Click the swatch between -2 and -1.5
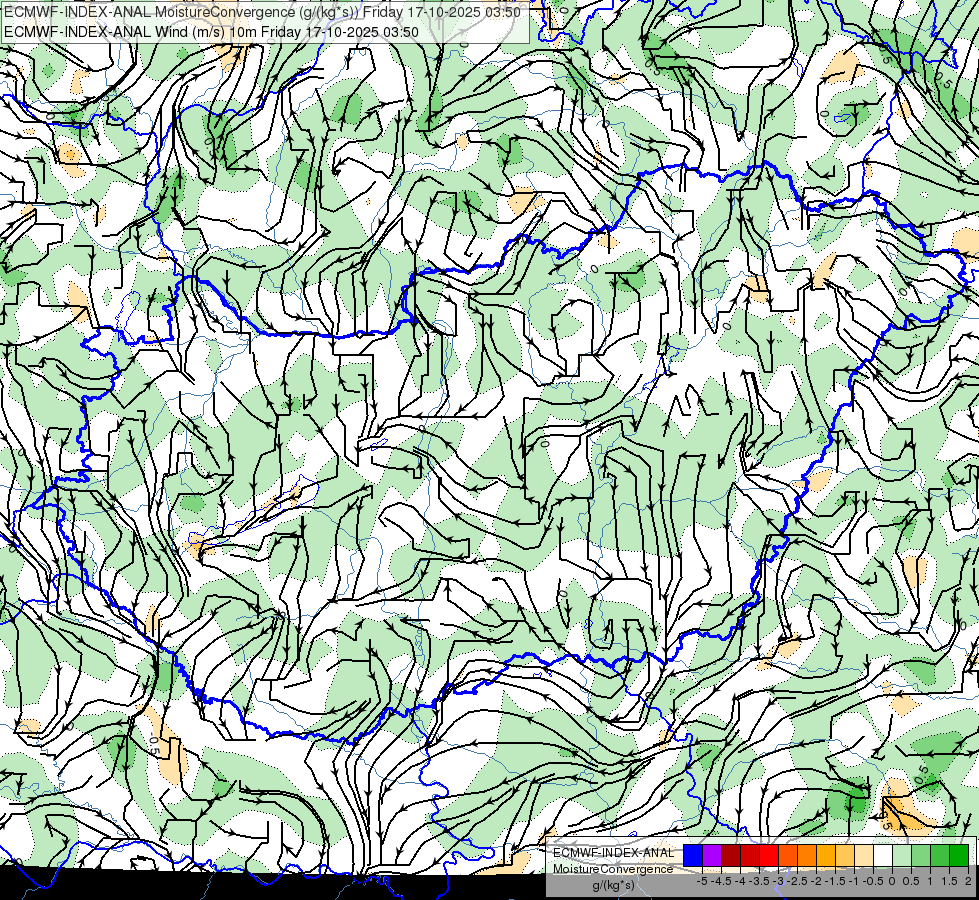This screenshot has width=979, height=900. click(825, 855)
